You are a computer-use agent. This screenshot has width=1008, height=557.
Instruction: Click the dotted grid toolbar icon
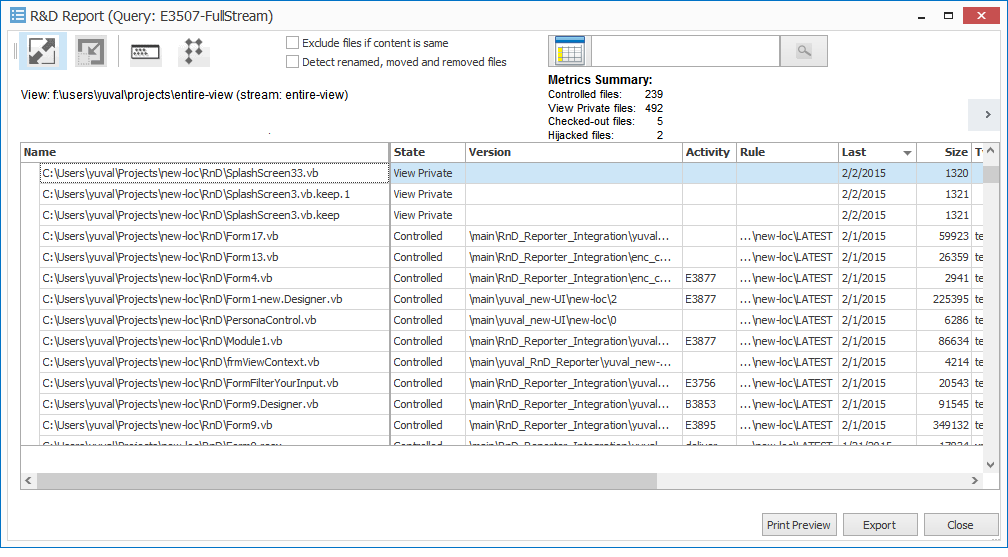click(194, 52)
